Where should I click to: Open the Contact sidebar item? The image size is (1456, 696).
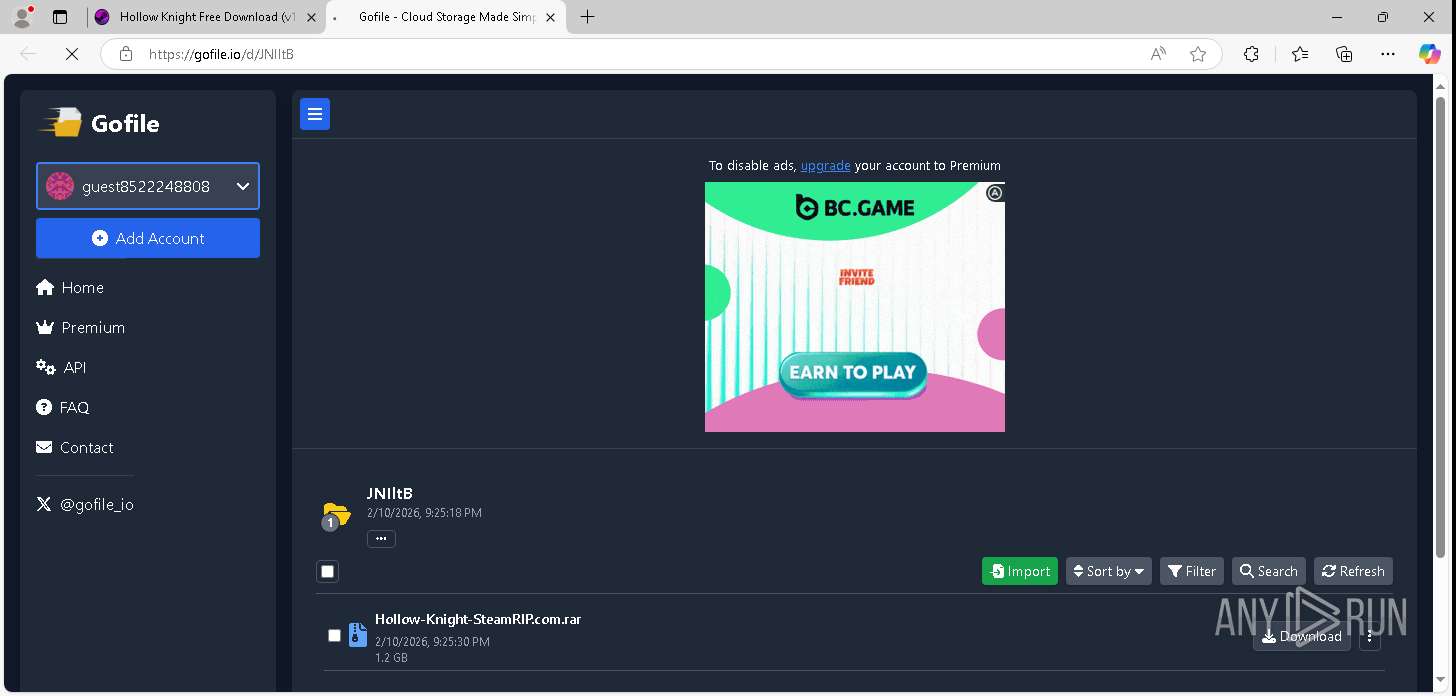click(x=75, y=447)
